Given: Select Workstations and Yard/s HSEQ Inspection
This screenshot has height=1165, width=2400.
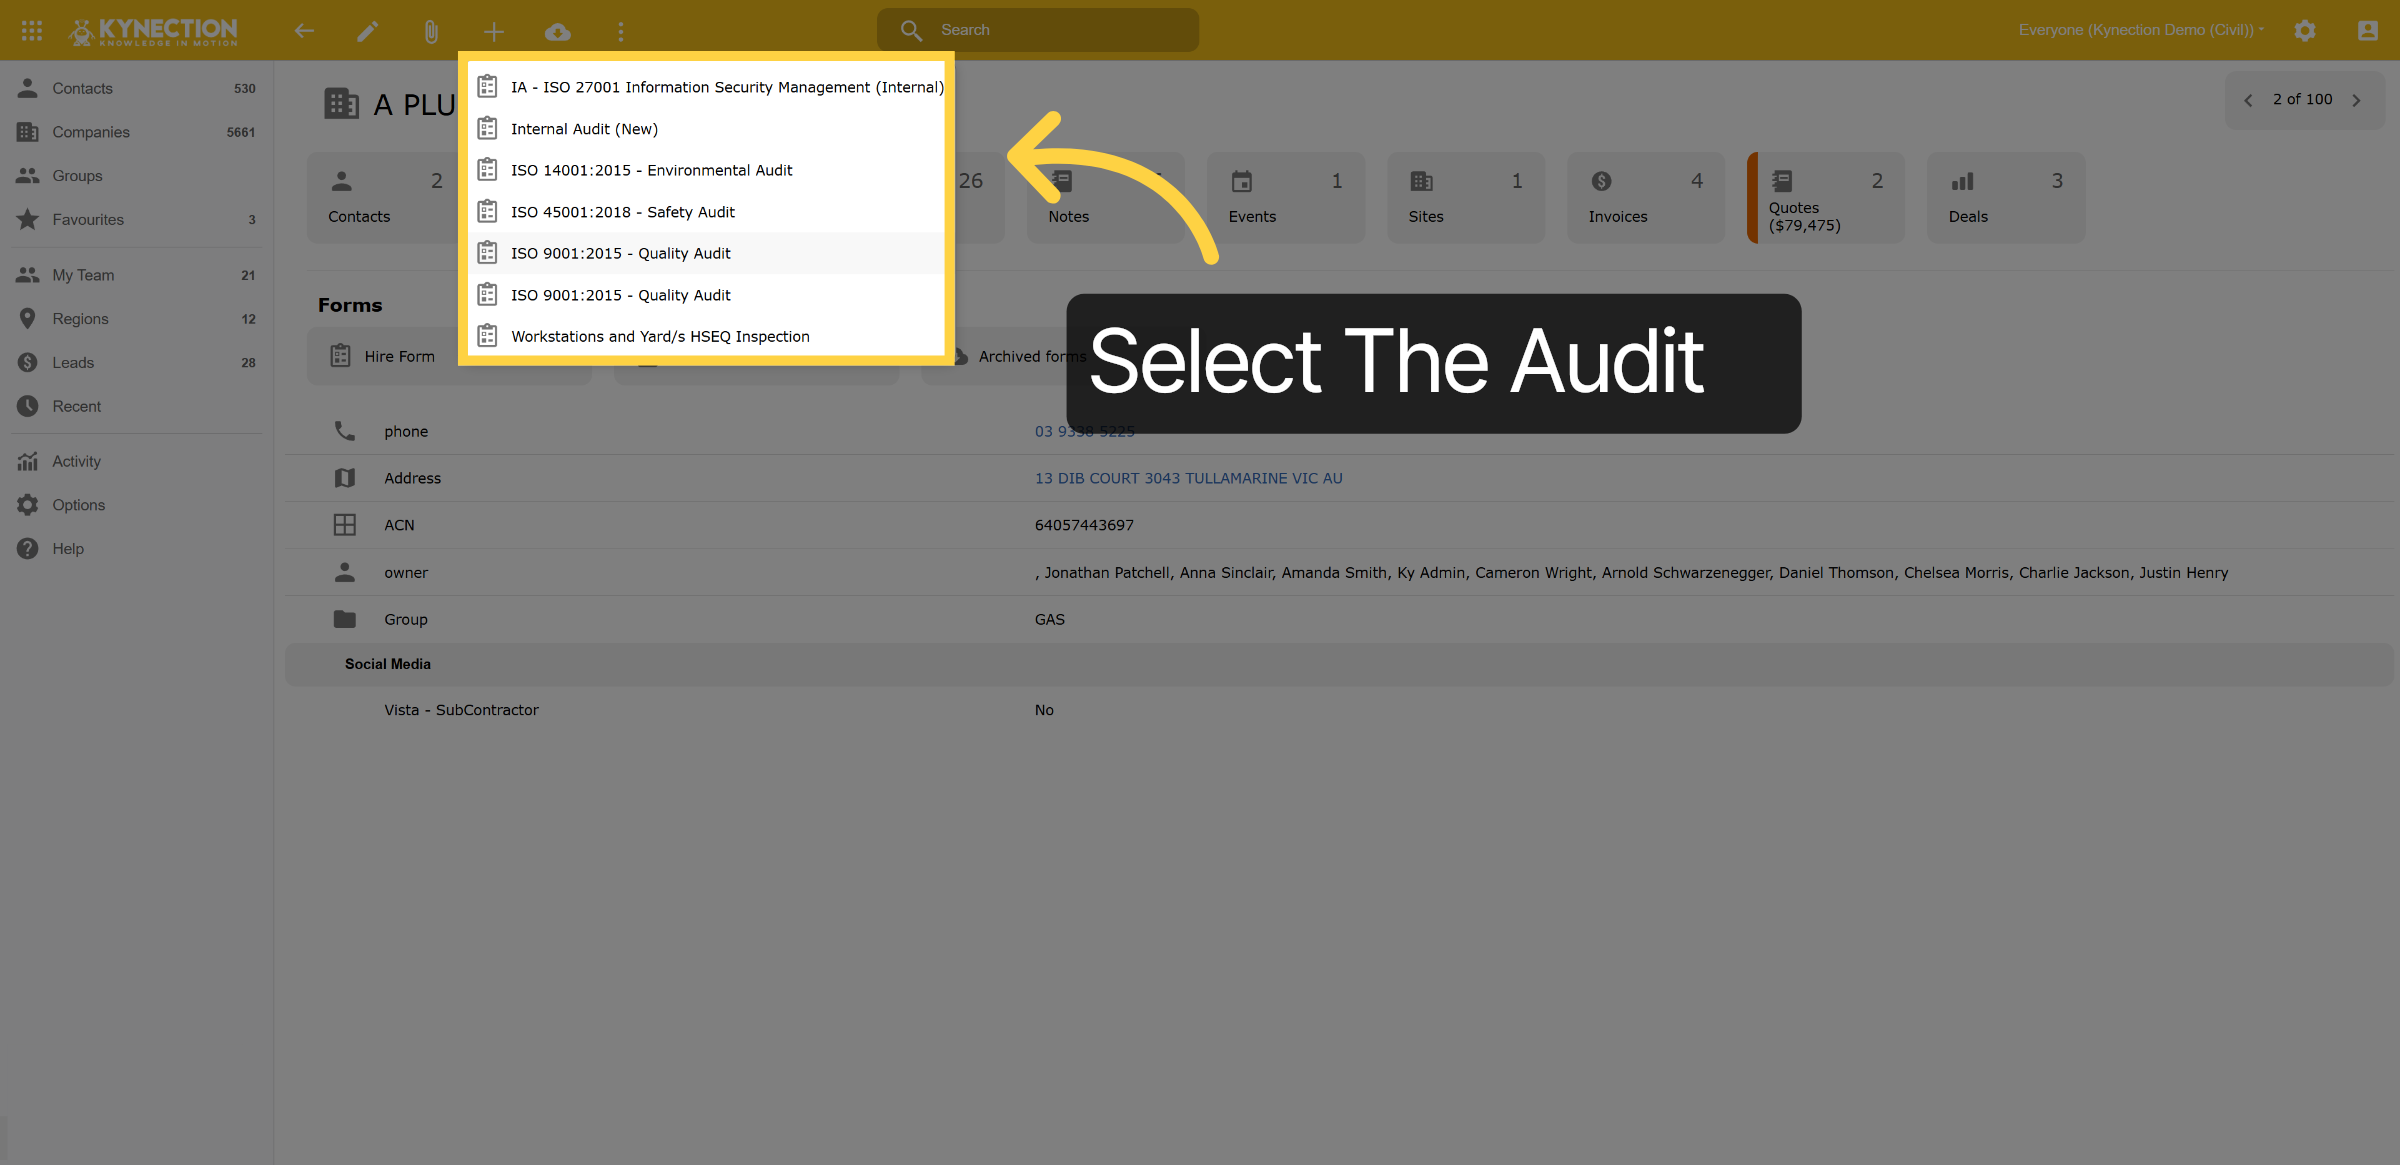Looking at the screenshot, I should coord(706,336).
